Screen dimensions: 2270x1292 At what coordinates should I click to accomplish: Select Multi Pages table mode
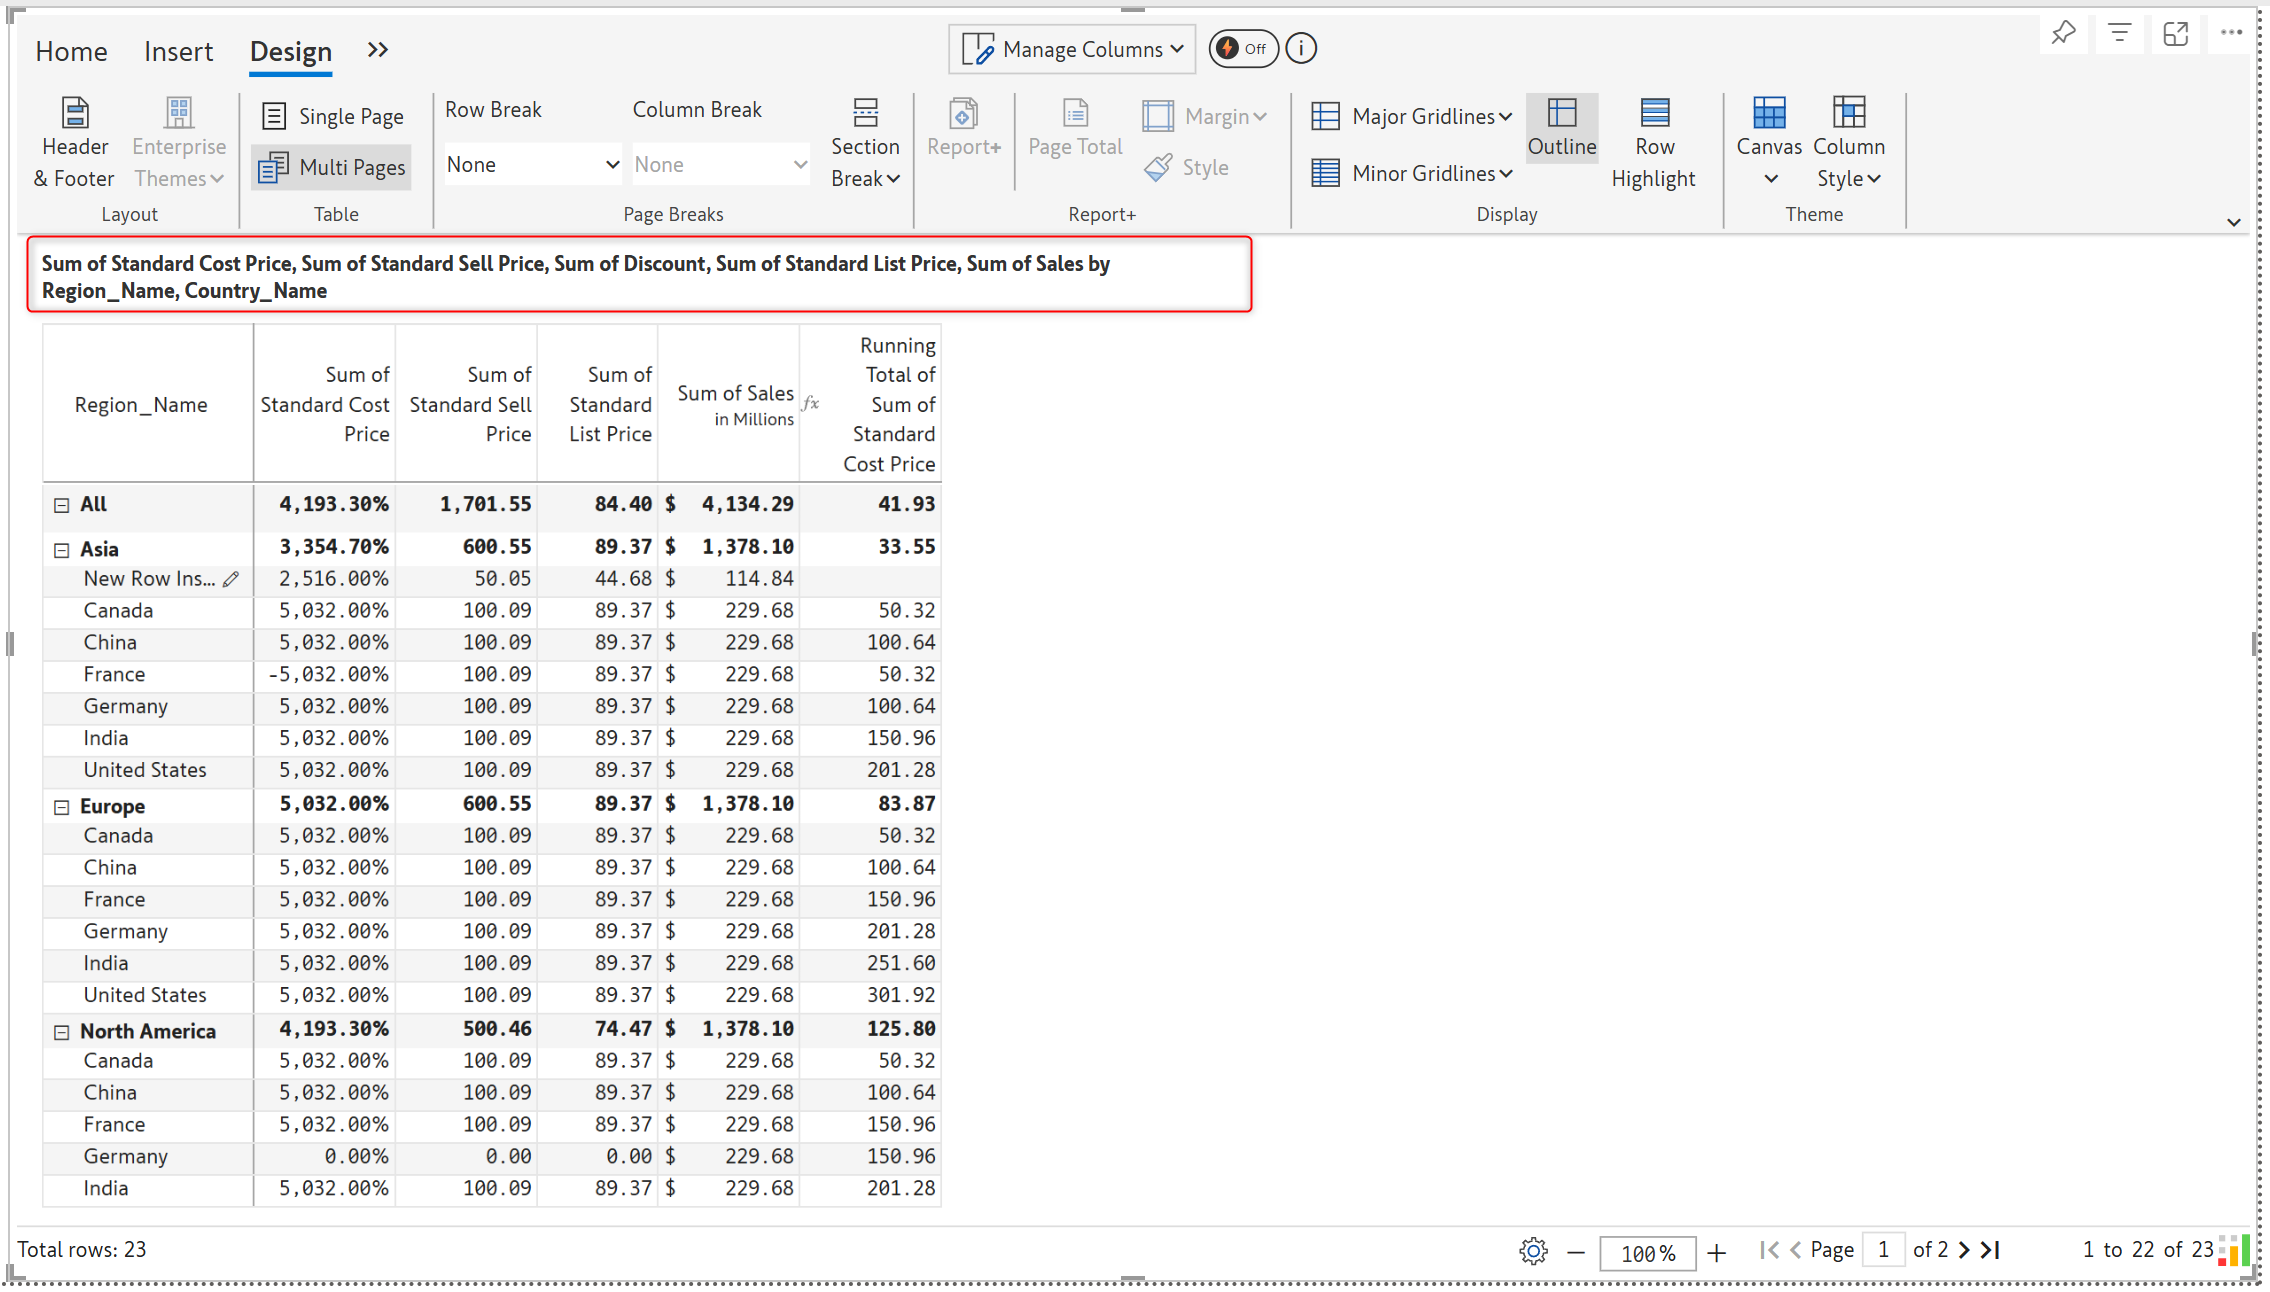pos(332,167)
